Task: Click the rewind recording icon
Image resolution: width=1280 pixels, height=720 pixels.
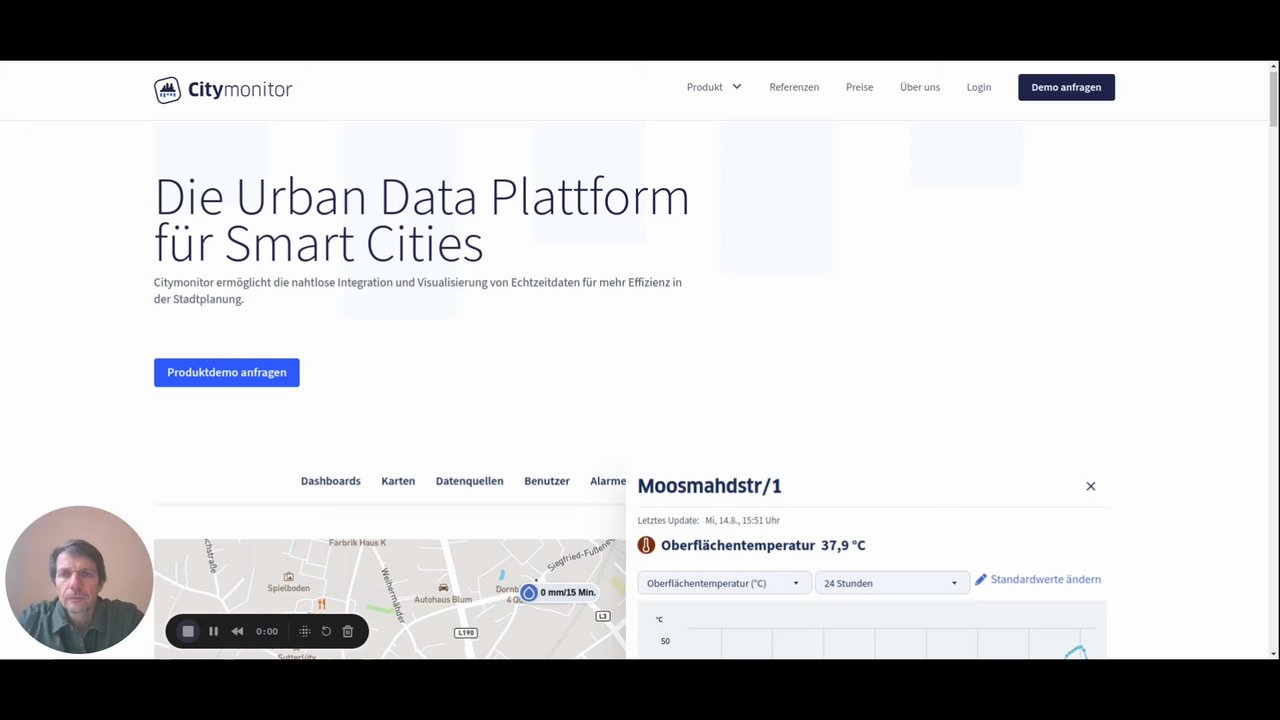Action: [x=237, y=631]
